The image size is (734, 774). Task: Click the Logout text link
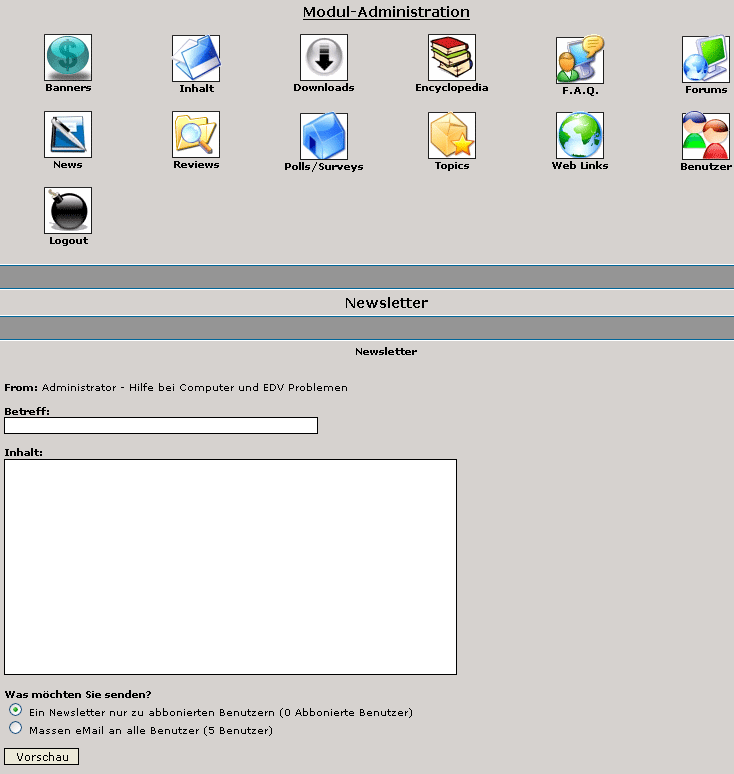69,241
